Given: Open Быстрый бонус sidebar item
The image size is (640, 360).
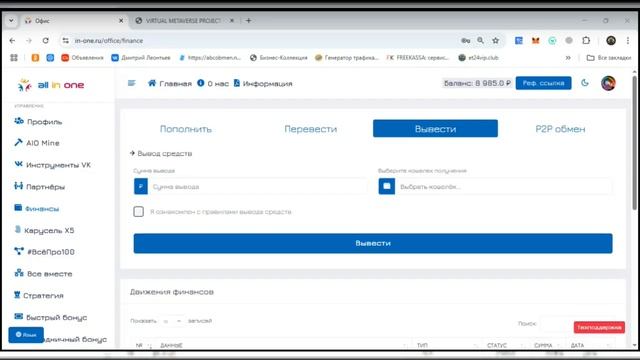Looking at the screenshot, I should (50, 317).
